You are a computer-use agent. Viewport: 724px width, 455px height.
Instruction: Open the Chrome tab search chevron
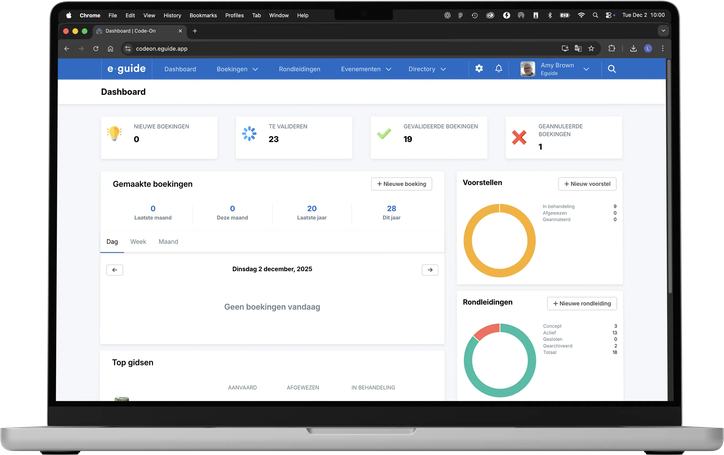[663, 31]
